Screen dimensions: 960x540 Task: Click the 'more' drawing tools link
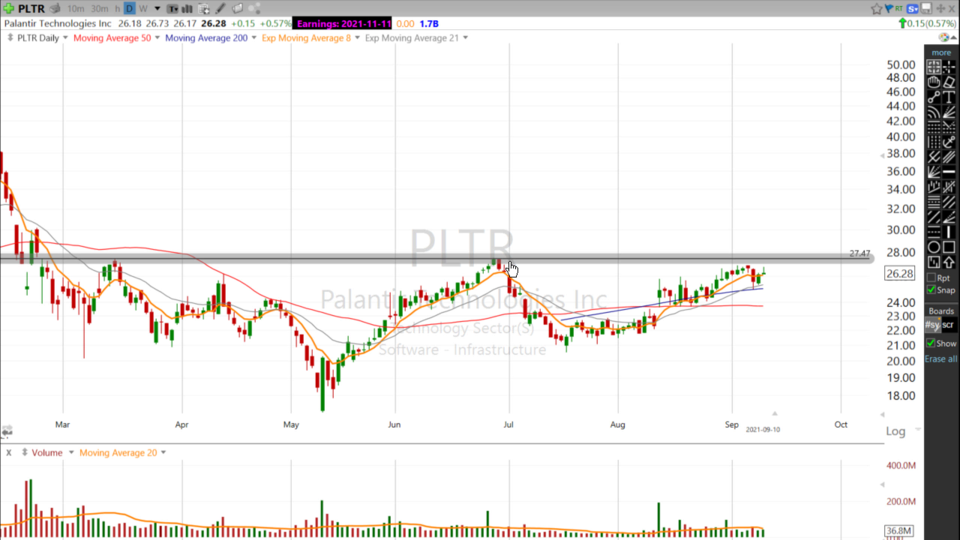(941, 53)
